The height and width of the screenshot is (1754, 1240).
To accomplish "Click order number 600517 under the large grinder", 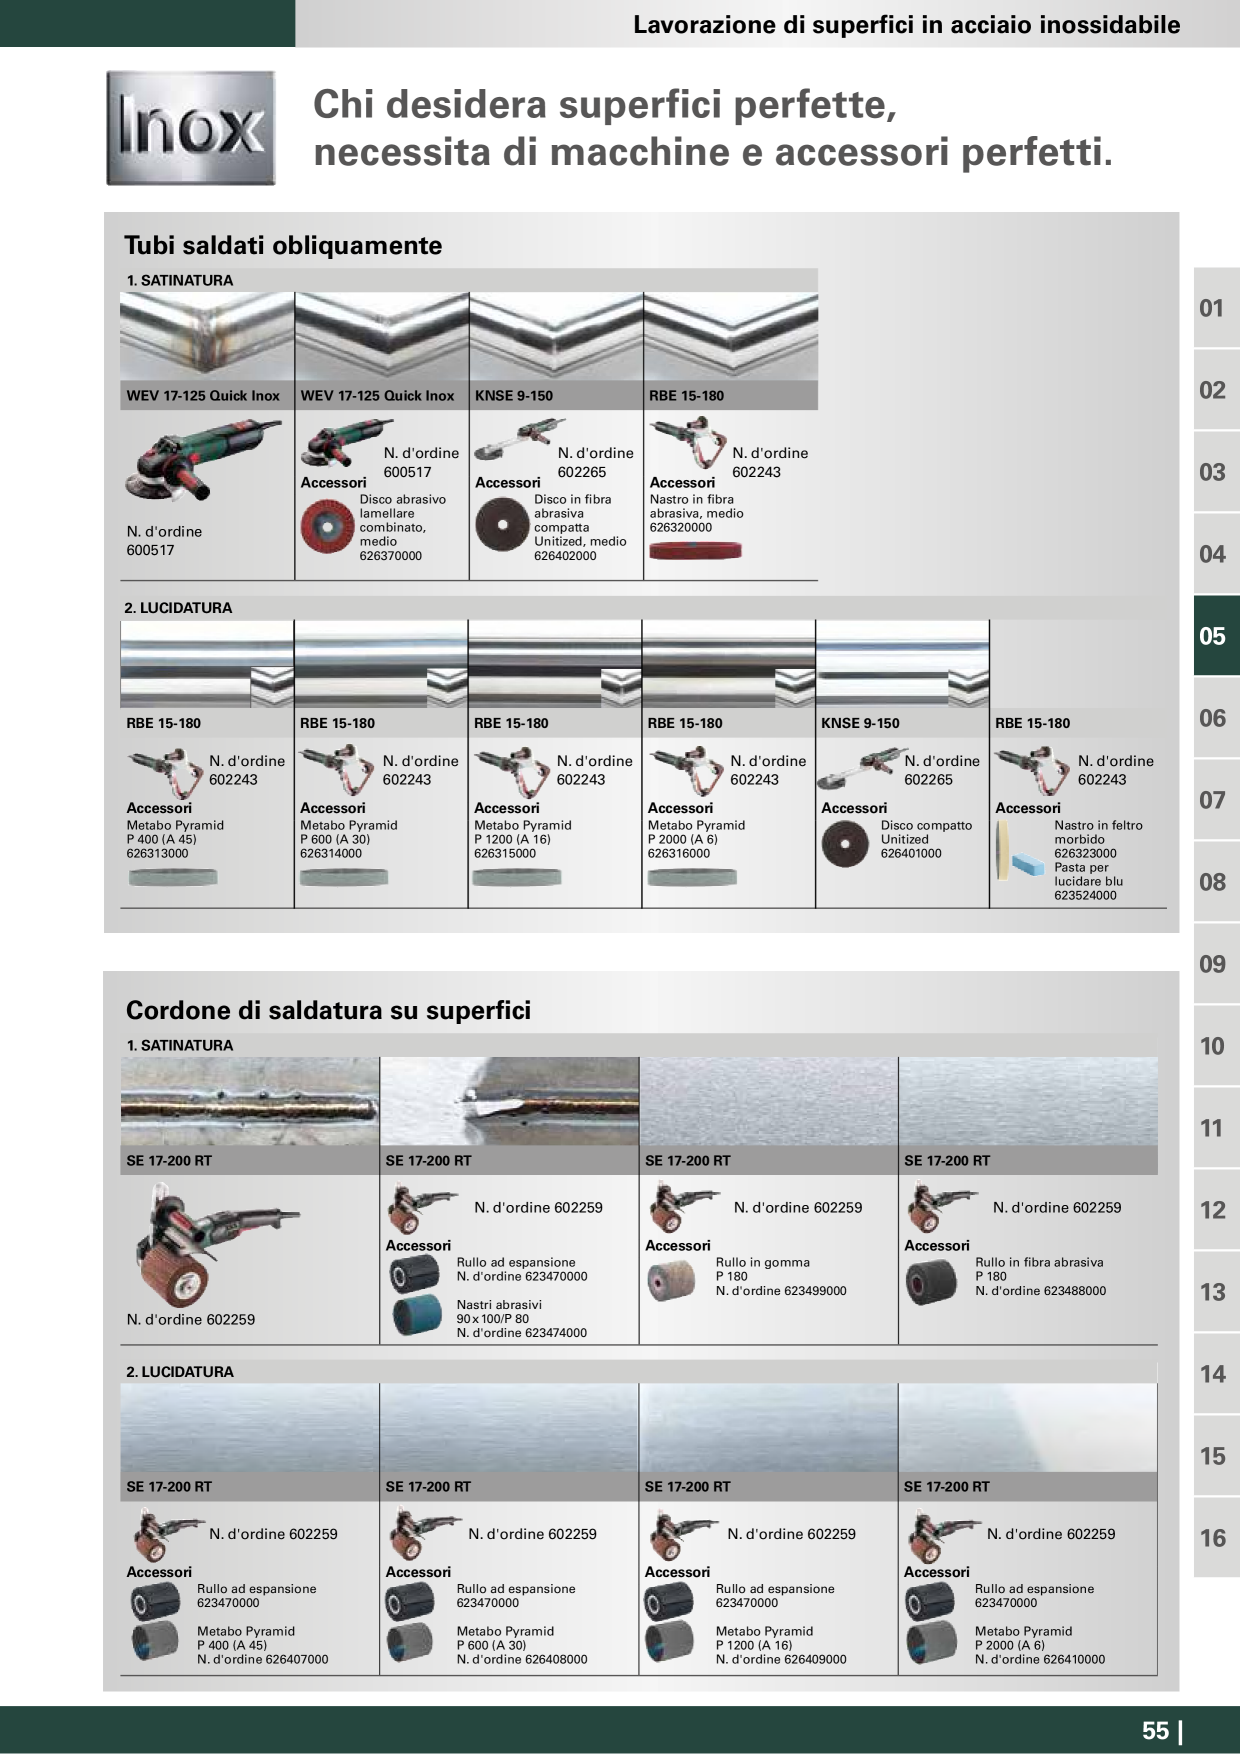I will tap(150, 550).
